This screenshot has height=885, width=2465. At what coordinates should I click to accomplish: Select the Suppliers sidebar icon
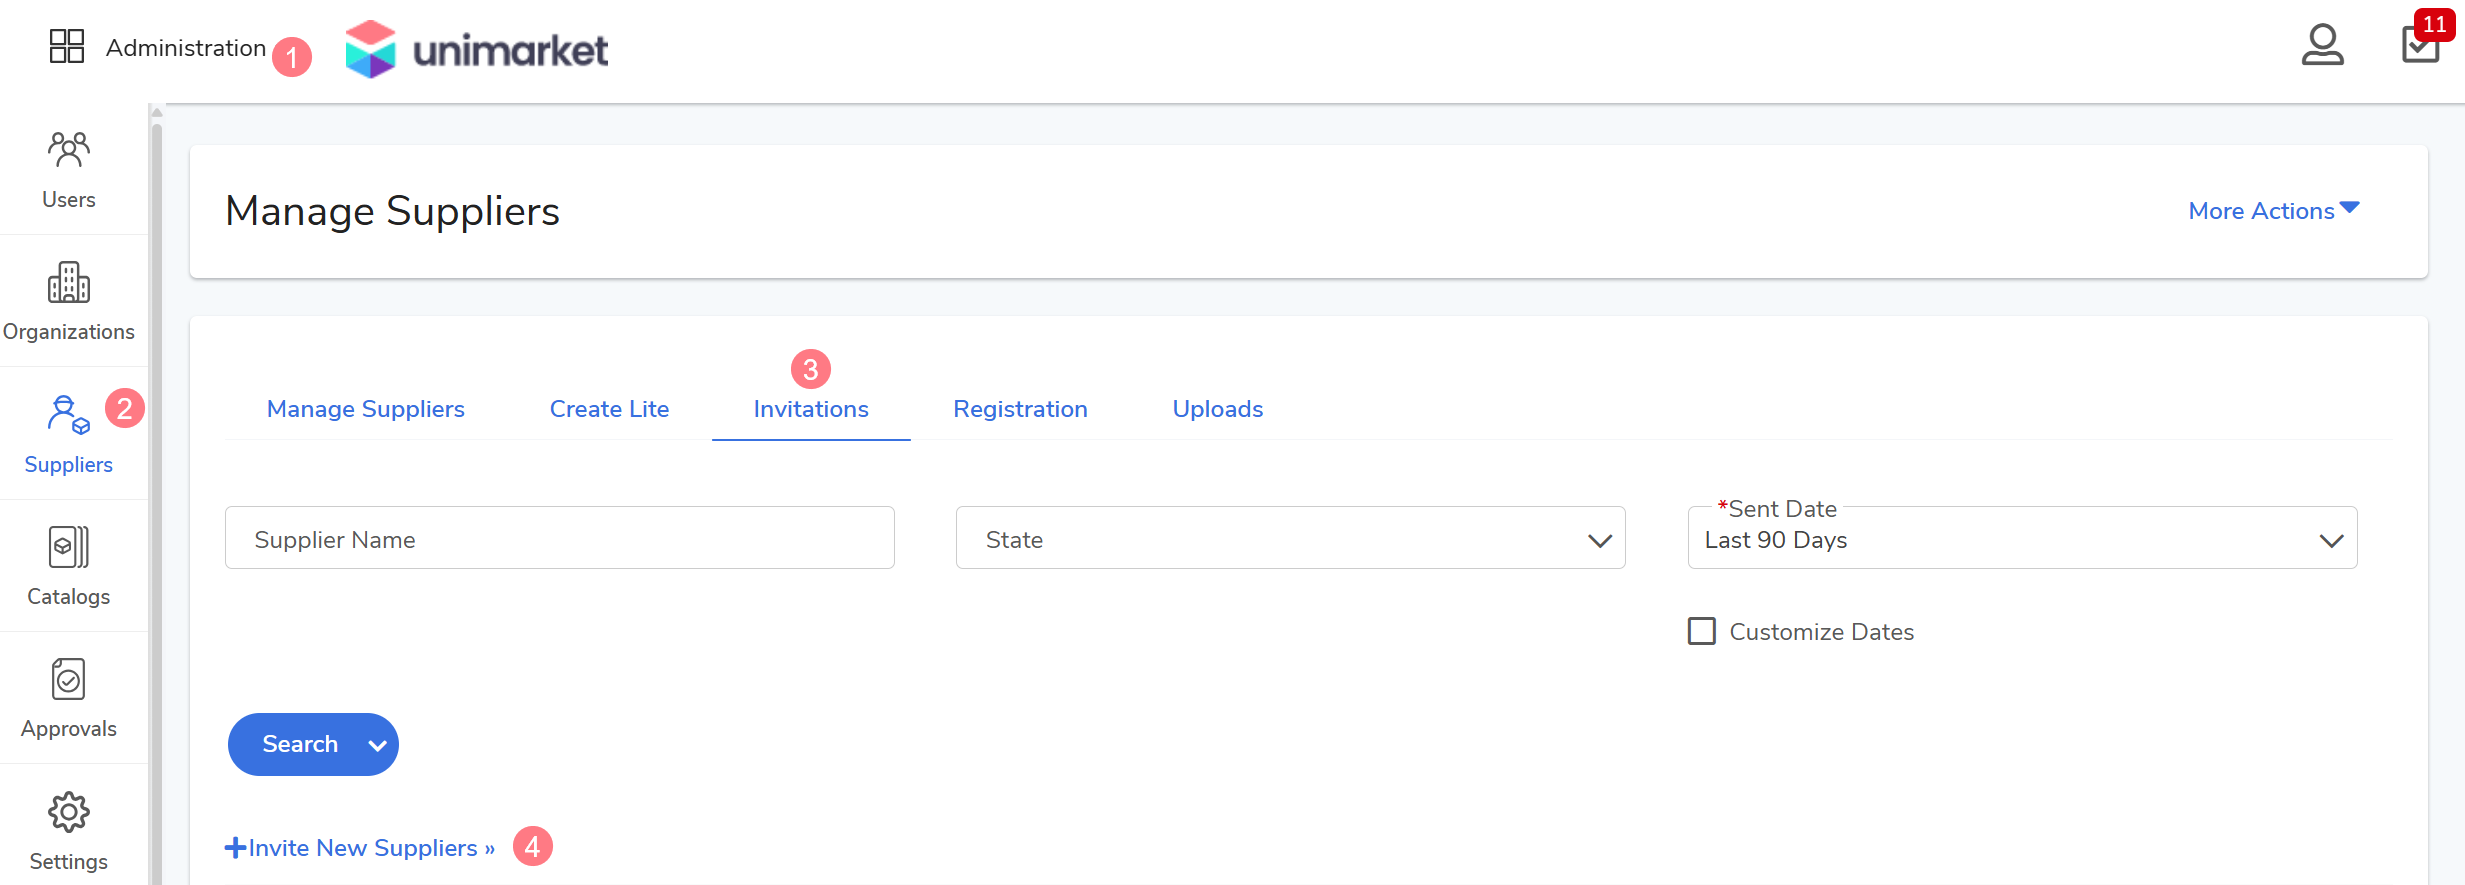pyautogui.click(x=68, y=416)
